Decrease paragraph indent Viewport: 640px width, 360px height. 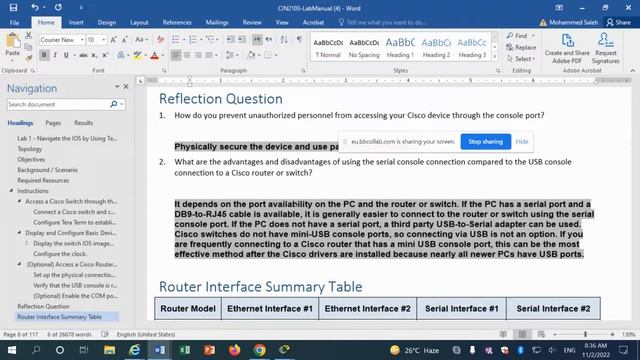point(231,40)
